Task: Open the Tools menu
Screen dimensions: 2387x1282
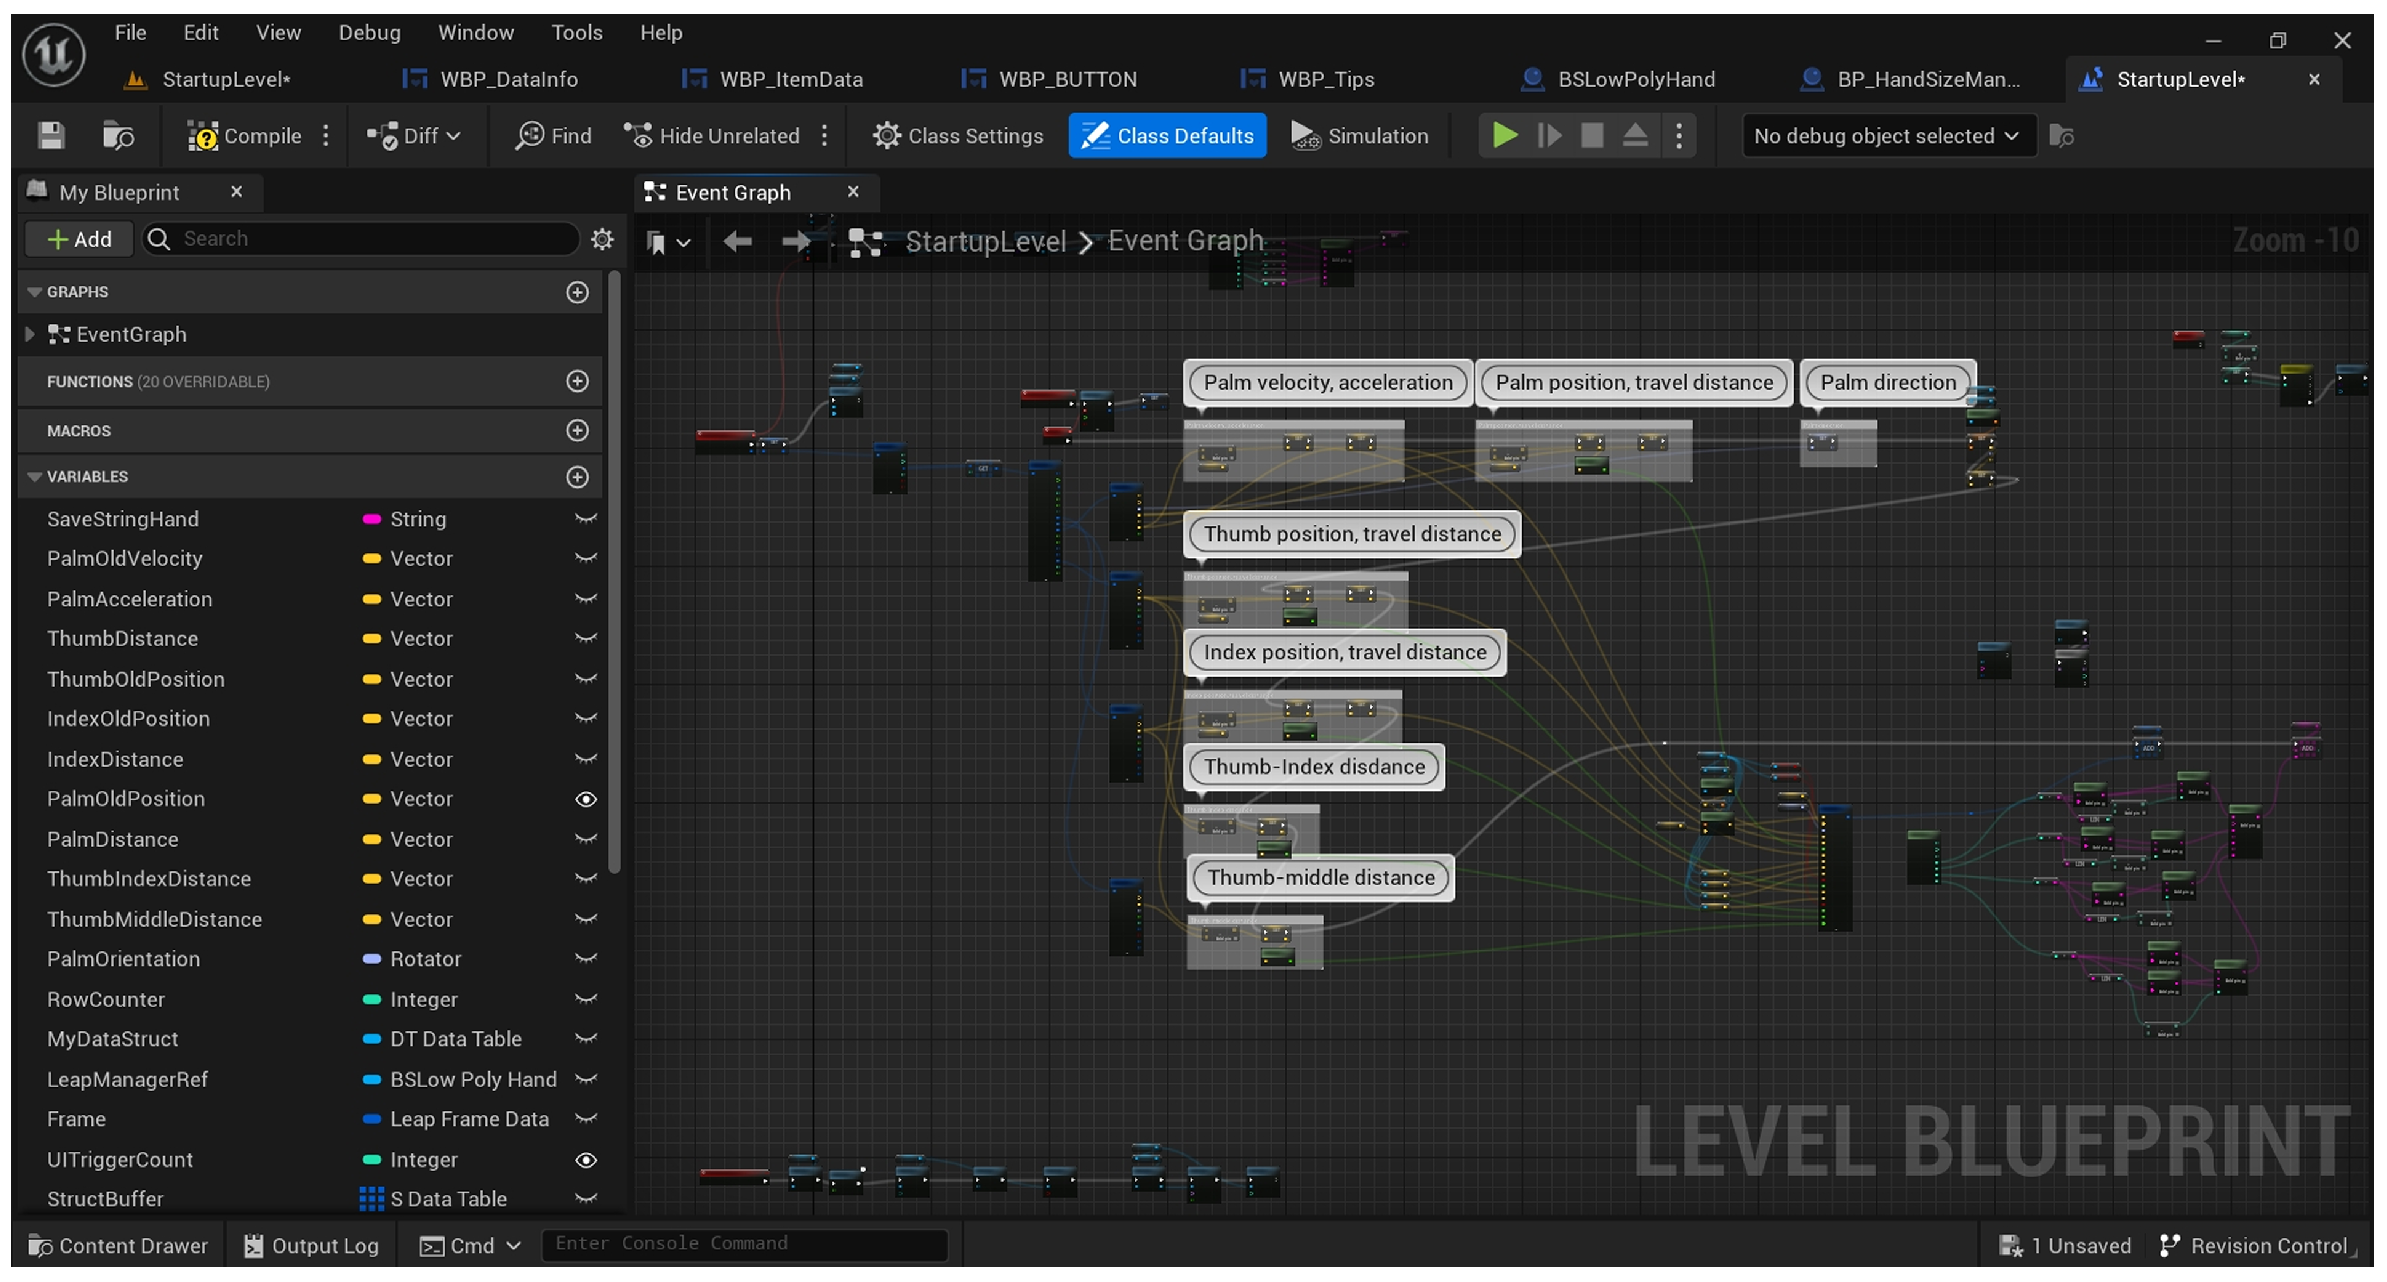Action: point(576,32)
